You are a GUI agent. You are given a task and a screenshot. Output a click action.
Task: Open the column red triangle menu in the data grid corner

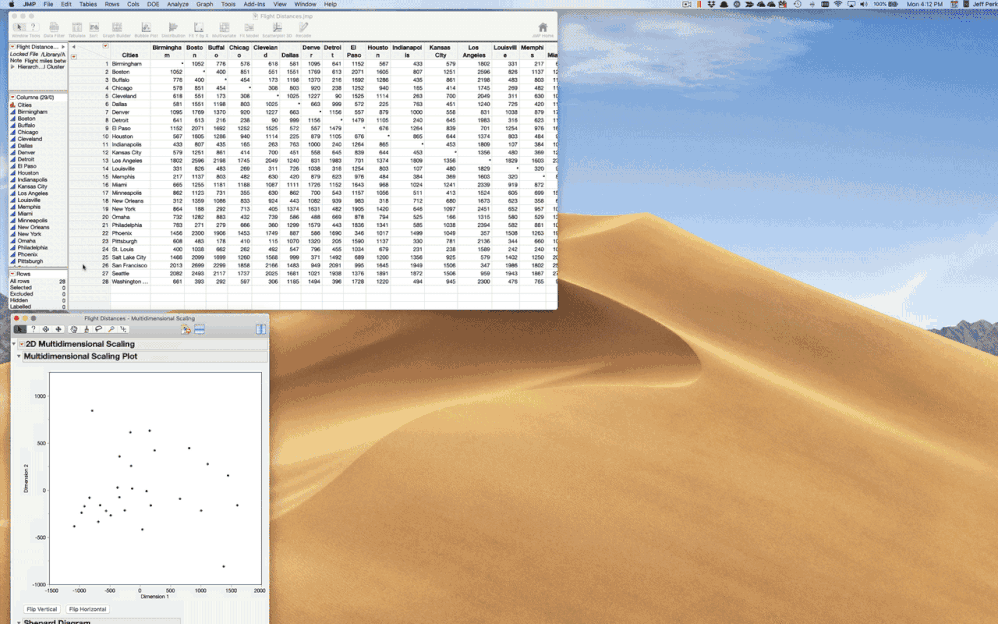point(105,46)
